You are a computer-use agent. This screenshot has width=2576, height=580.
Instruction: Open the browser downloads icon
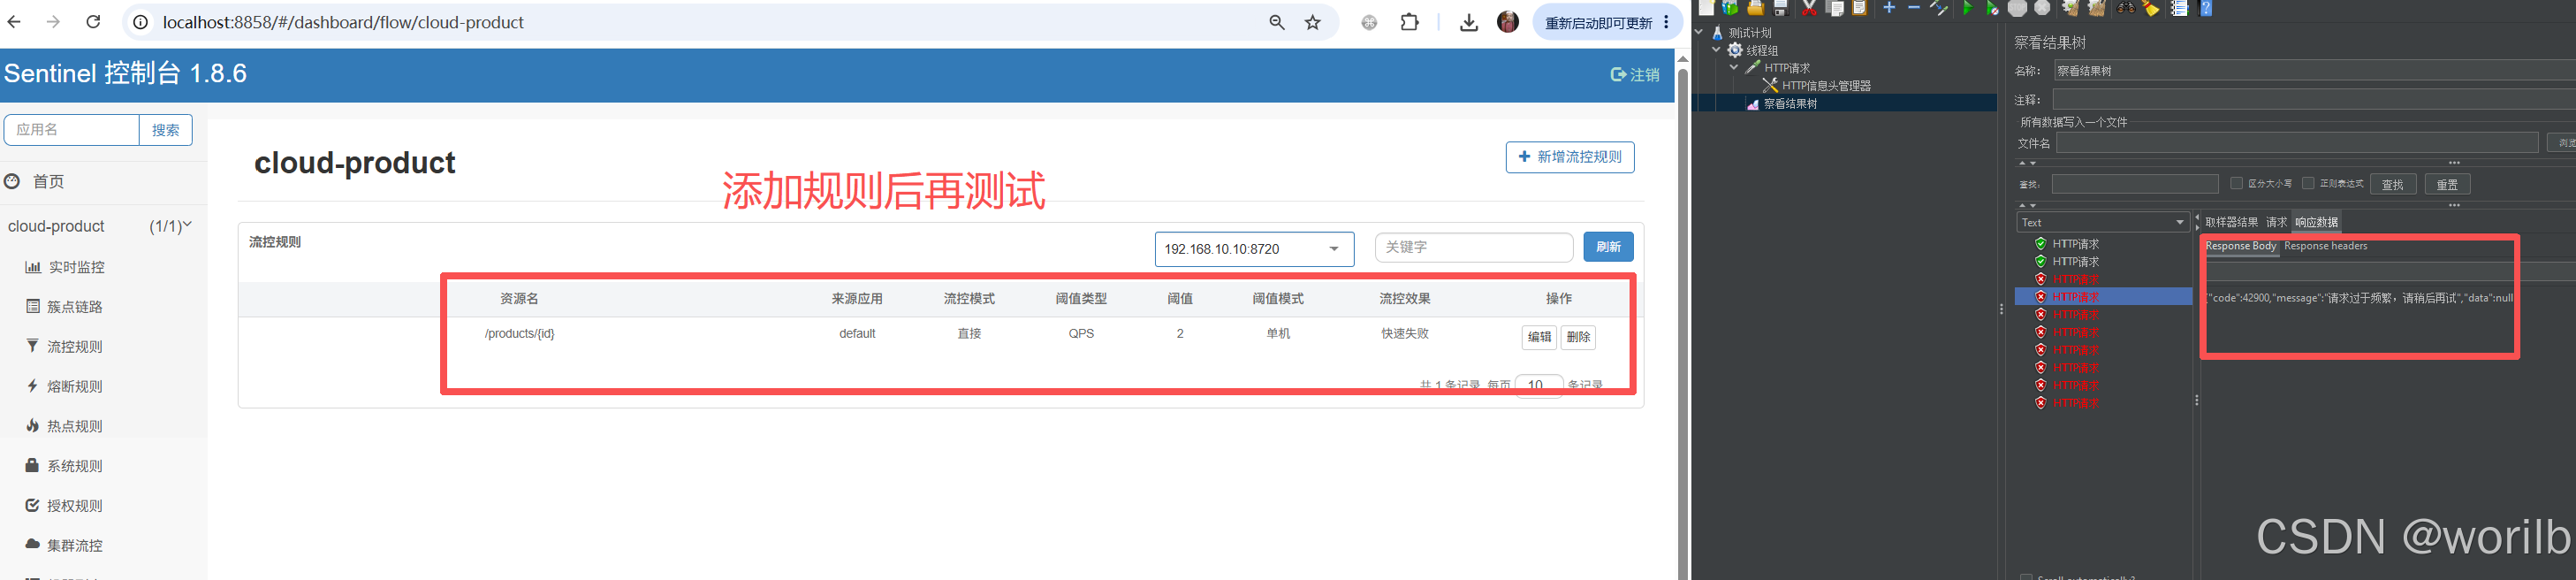[1468, 22]
